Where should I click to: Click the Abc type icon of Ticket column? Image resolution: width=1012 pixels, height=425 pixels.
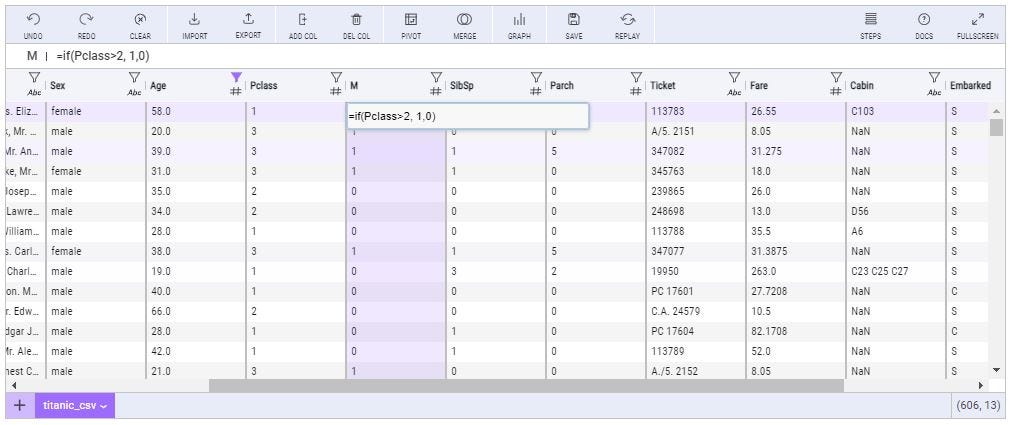coord(734,93)
